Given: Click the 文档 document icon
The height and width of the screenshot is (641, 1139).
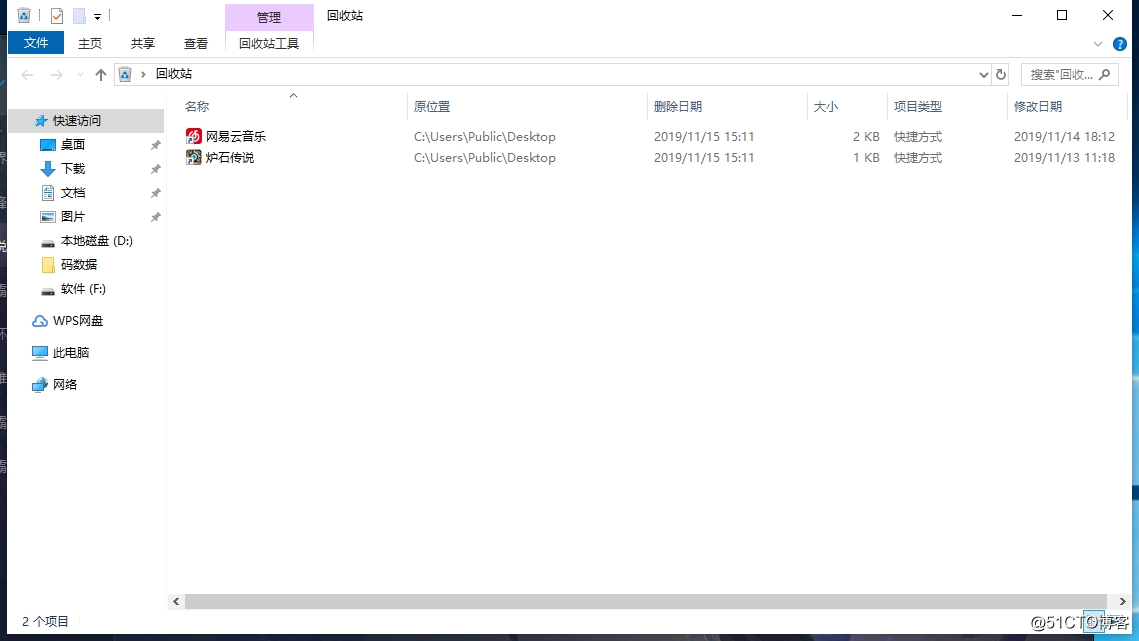Looking at the screenshot, I should (48, 193).
